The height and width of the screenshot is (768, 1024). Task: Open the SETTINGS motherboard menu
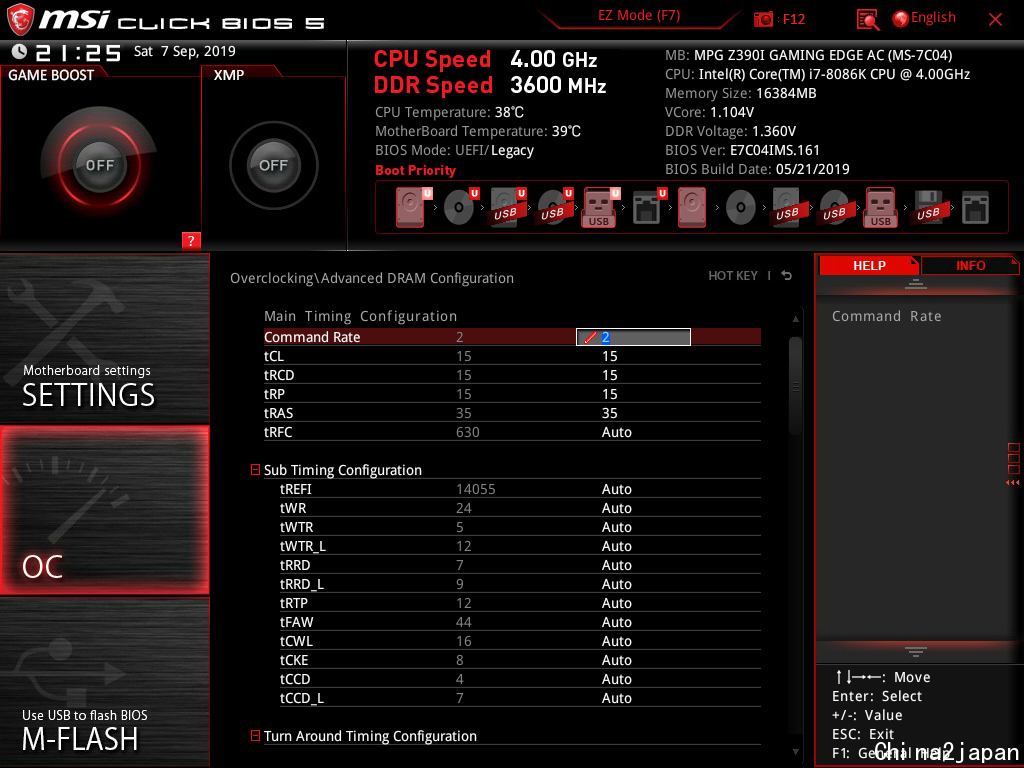click(104, 338)
